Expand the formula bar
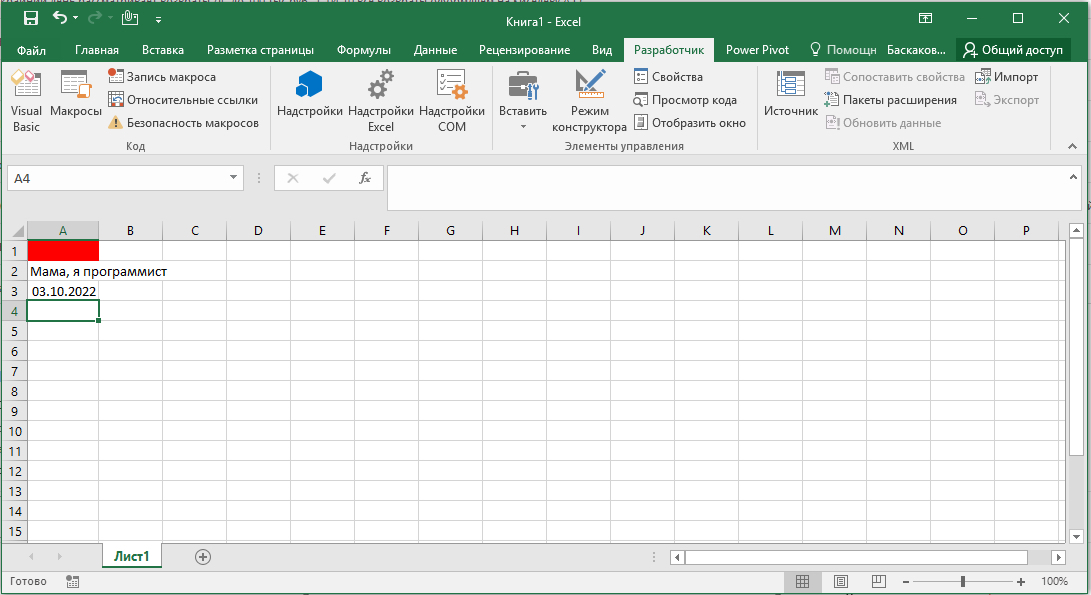This screenshot has width=1091, height=595. [1074, 178]
